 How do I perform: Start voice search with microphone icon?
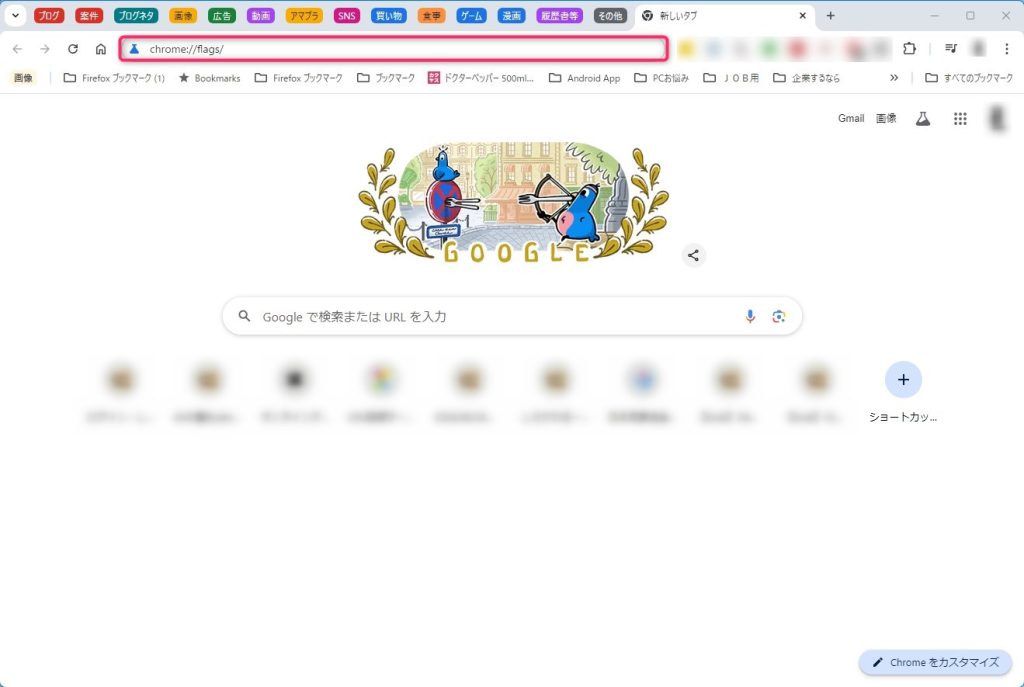(x=750, y=317)
